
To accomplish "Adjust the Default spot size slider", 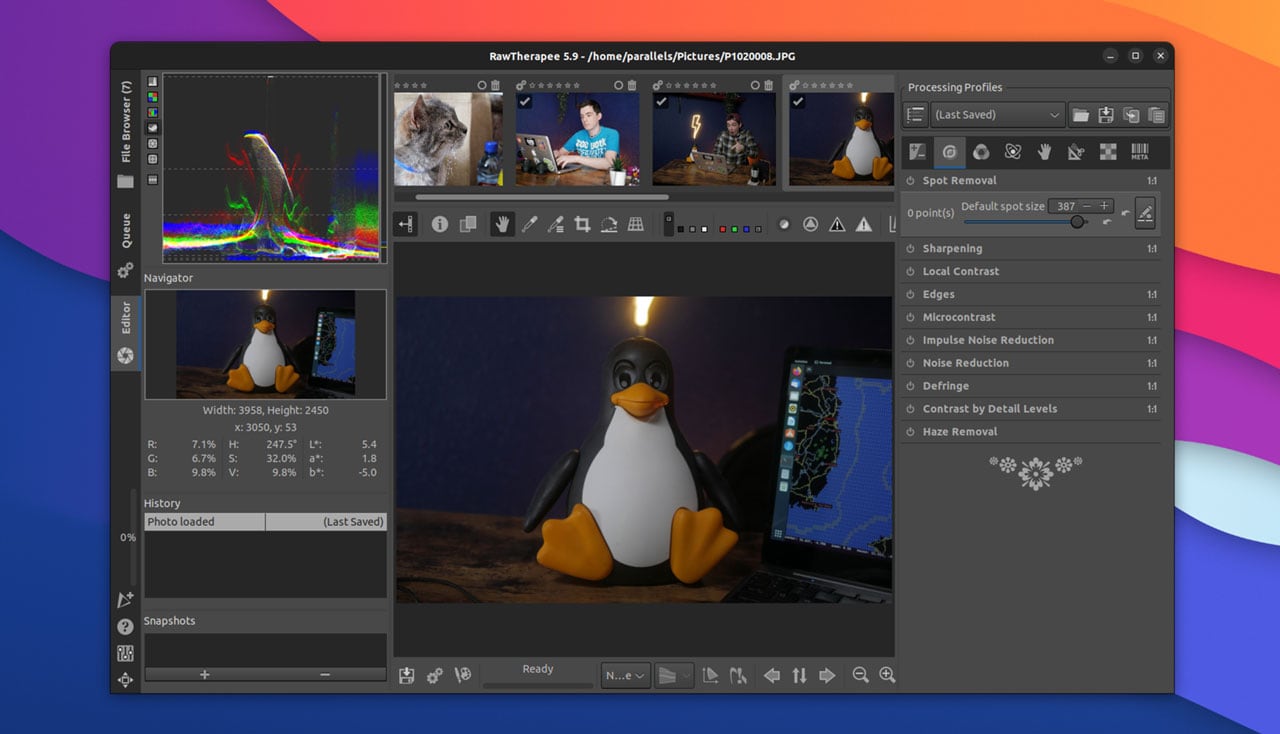I will 1025,222.
